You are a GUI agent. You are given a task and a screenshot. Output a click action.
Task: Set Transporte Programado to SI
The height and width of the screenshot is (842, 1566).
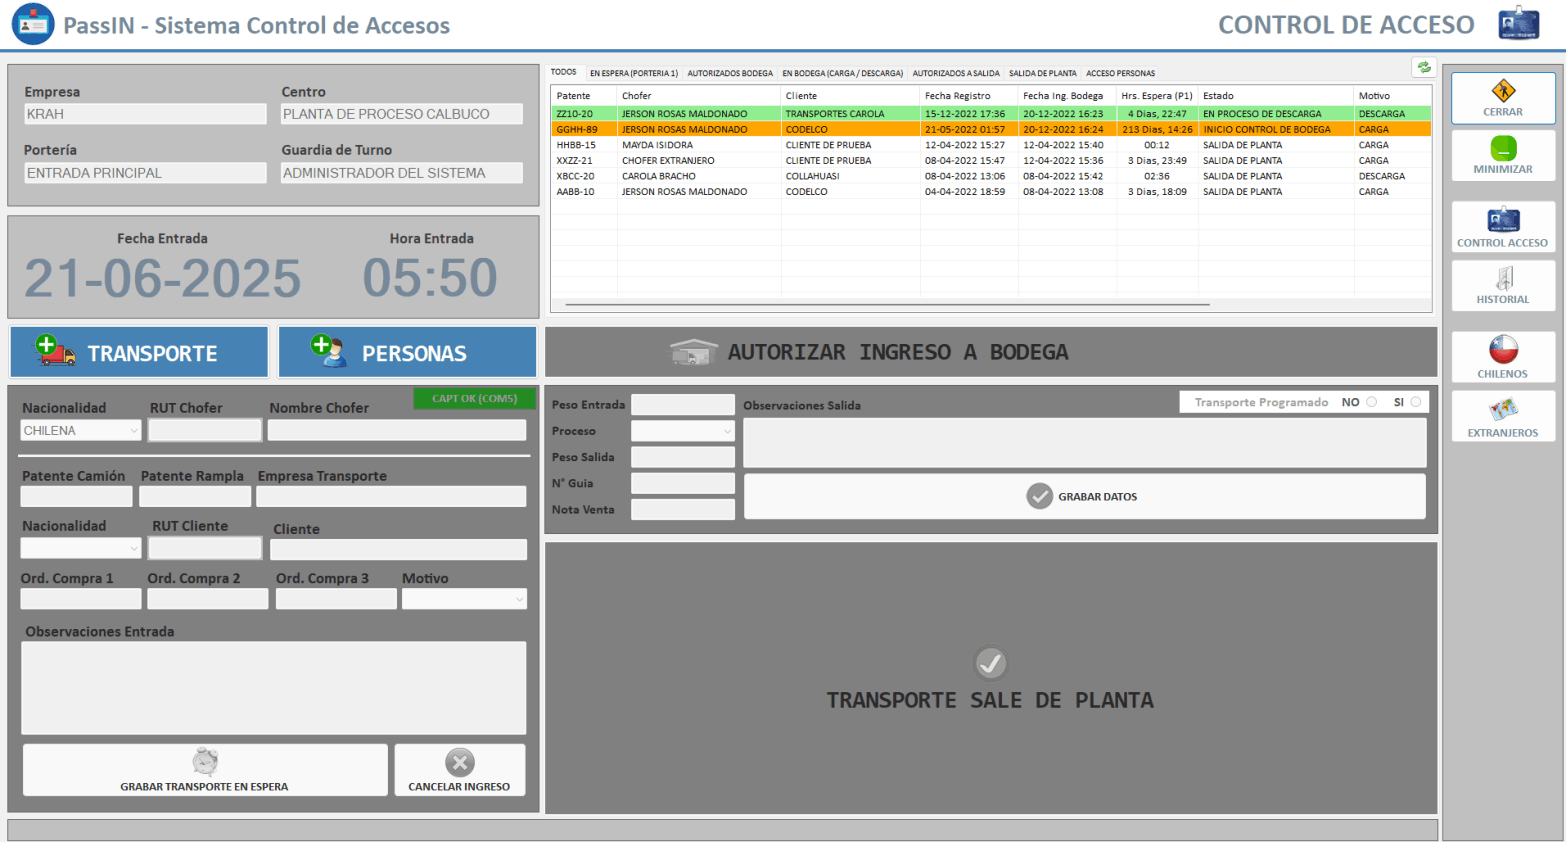pyautogui.click(x=1416, y=402)
